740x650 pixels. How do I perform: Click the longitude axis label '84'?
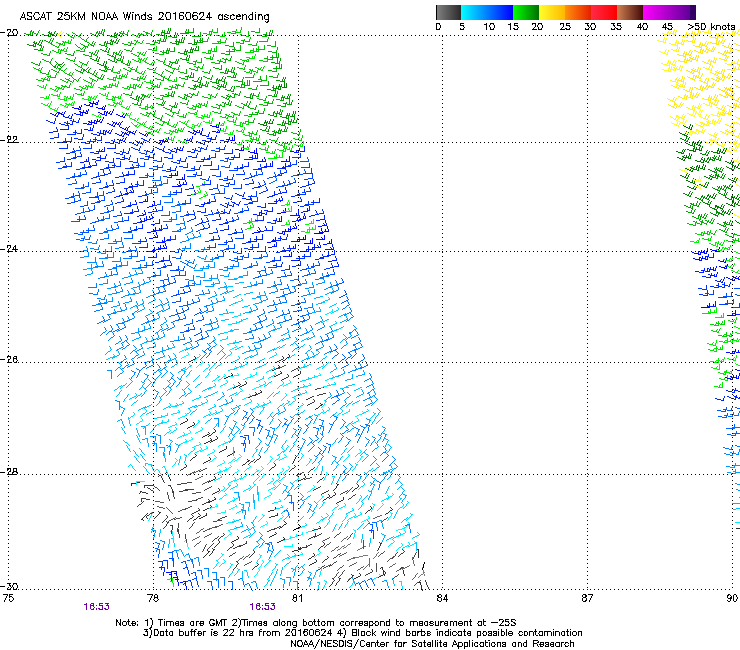point(442,598)
